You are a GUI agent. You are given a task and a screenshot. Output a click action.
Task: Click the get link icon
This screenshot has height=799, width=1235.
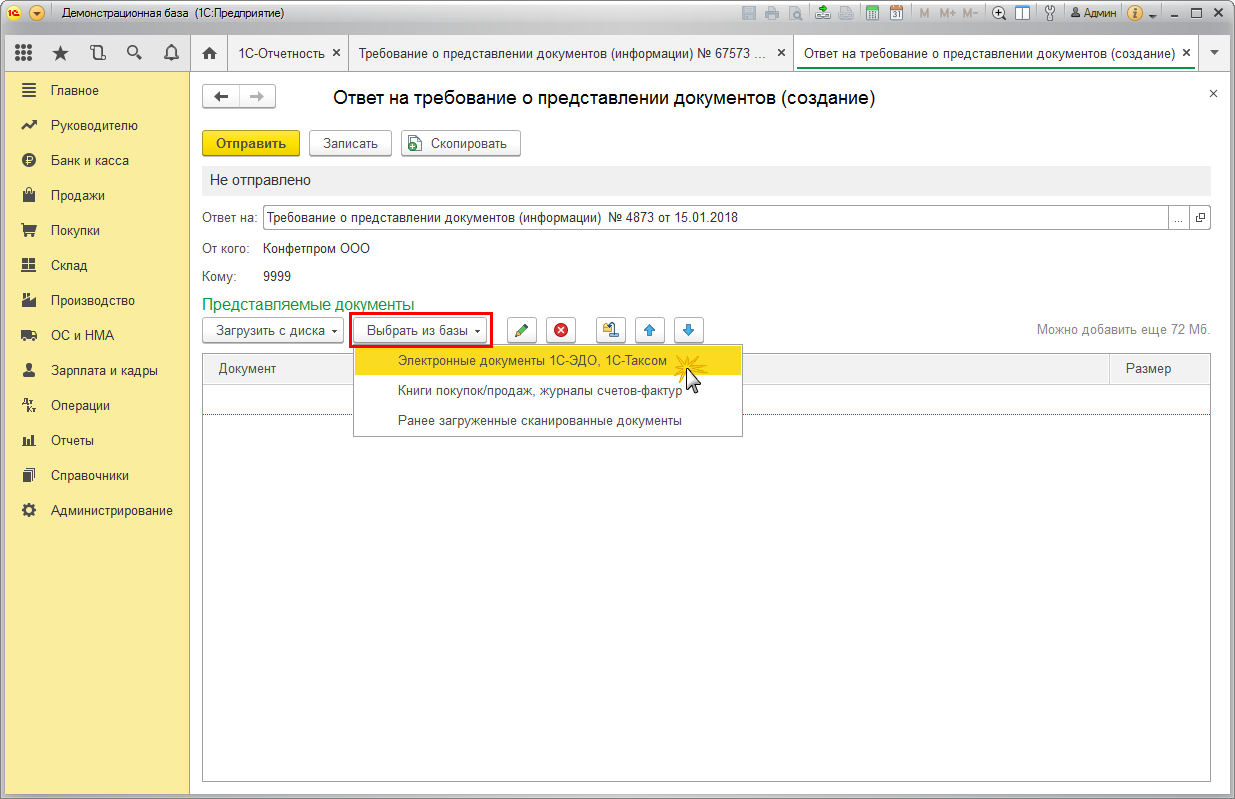pyautogui.click(x=823, y=14)
